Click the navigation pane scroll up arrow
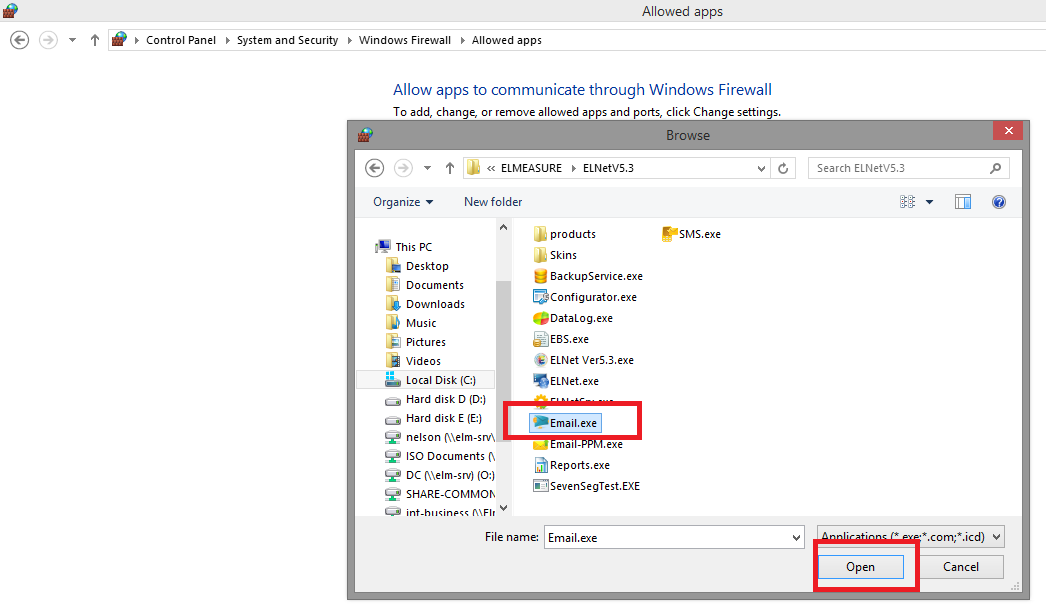Image resolution: width=1046 pixels, height=616 pixels. point(504,228)
